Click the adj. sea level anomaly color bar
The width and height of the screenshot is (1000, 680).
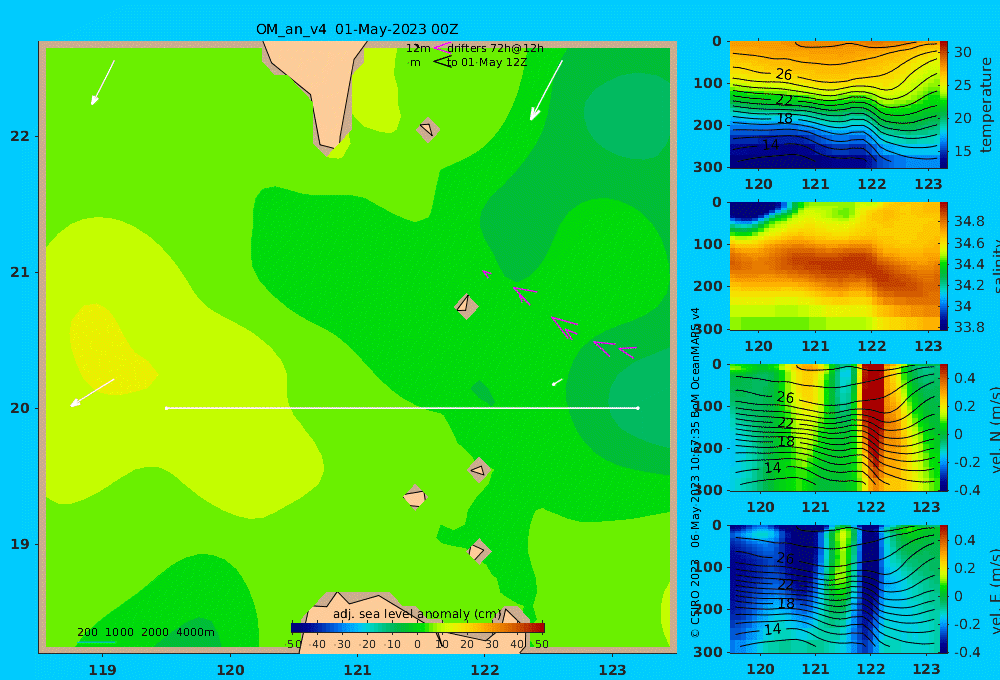418,628
